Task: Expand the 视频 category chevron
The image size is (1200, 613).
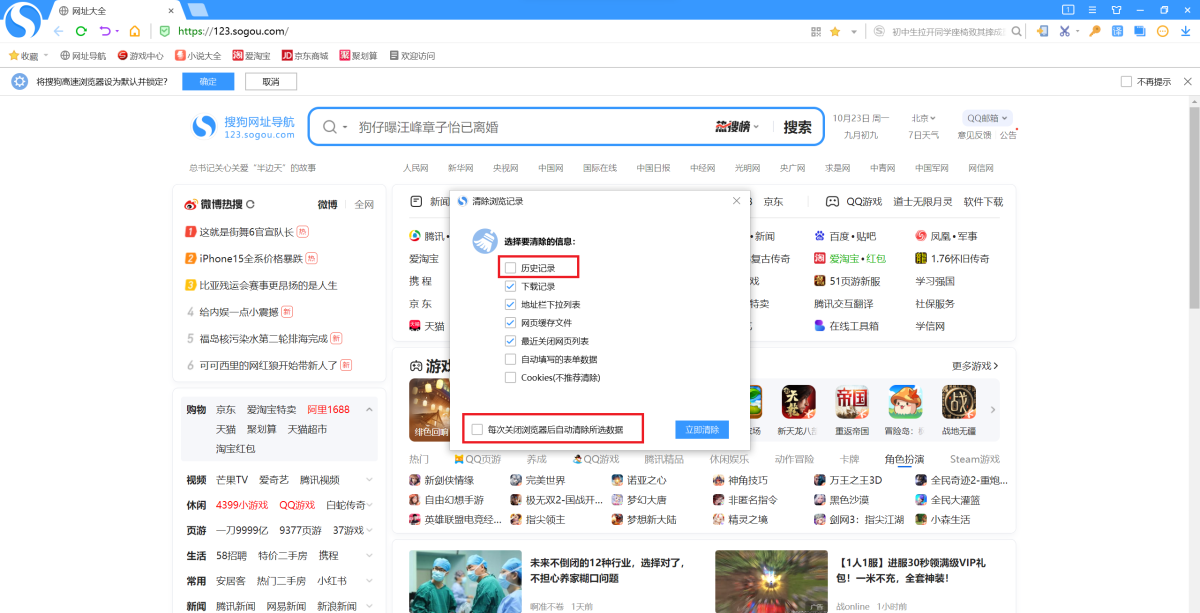Action: point(370,480)
